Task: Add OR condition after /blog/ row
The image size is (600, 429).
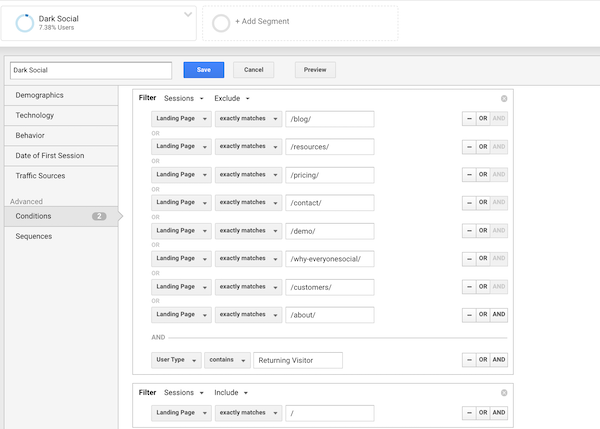Action: point(483,119)
